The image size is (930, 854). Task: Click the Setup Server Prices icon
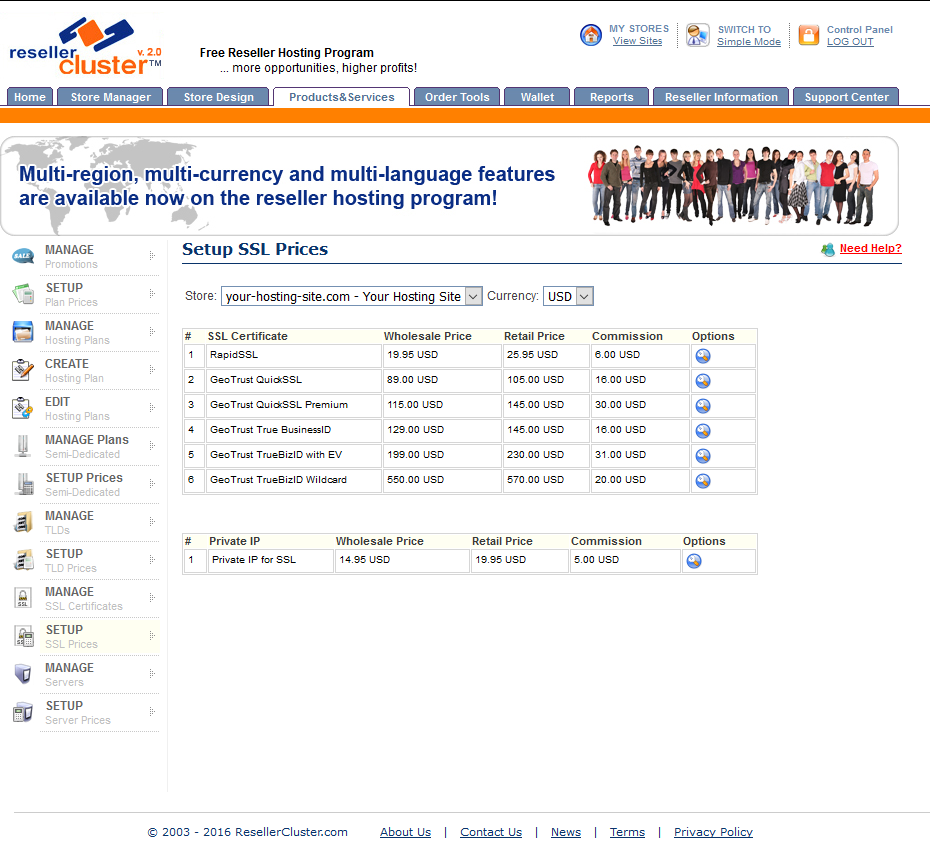pyautogui.click(x=23, y=712)
